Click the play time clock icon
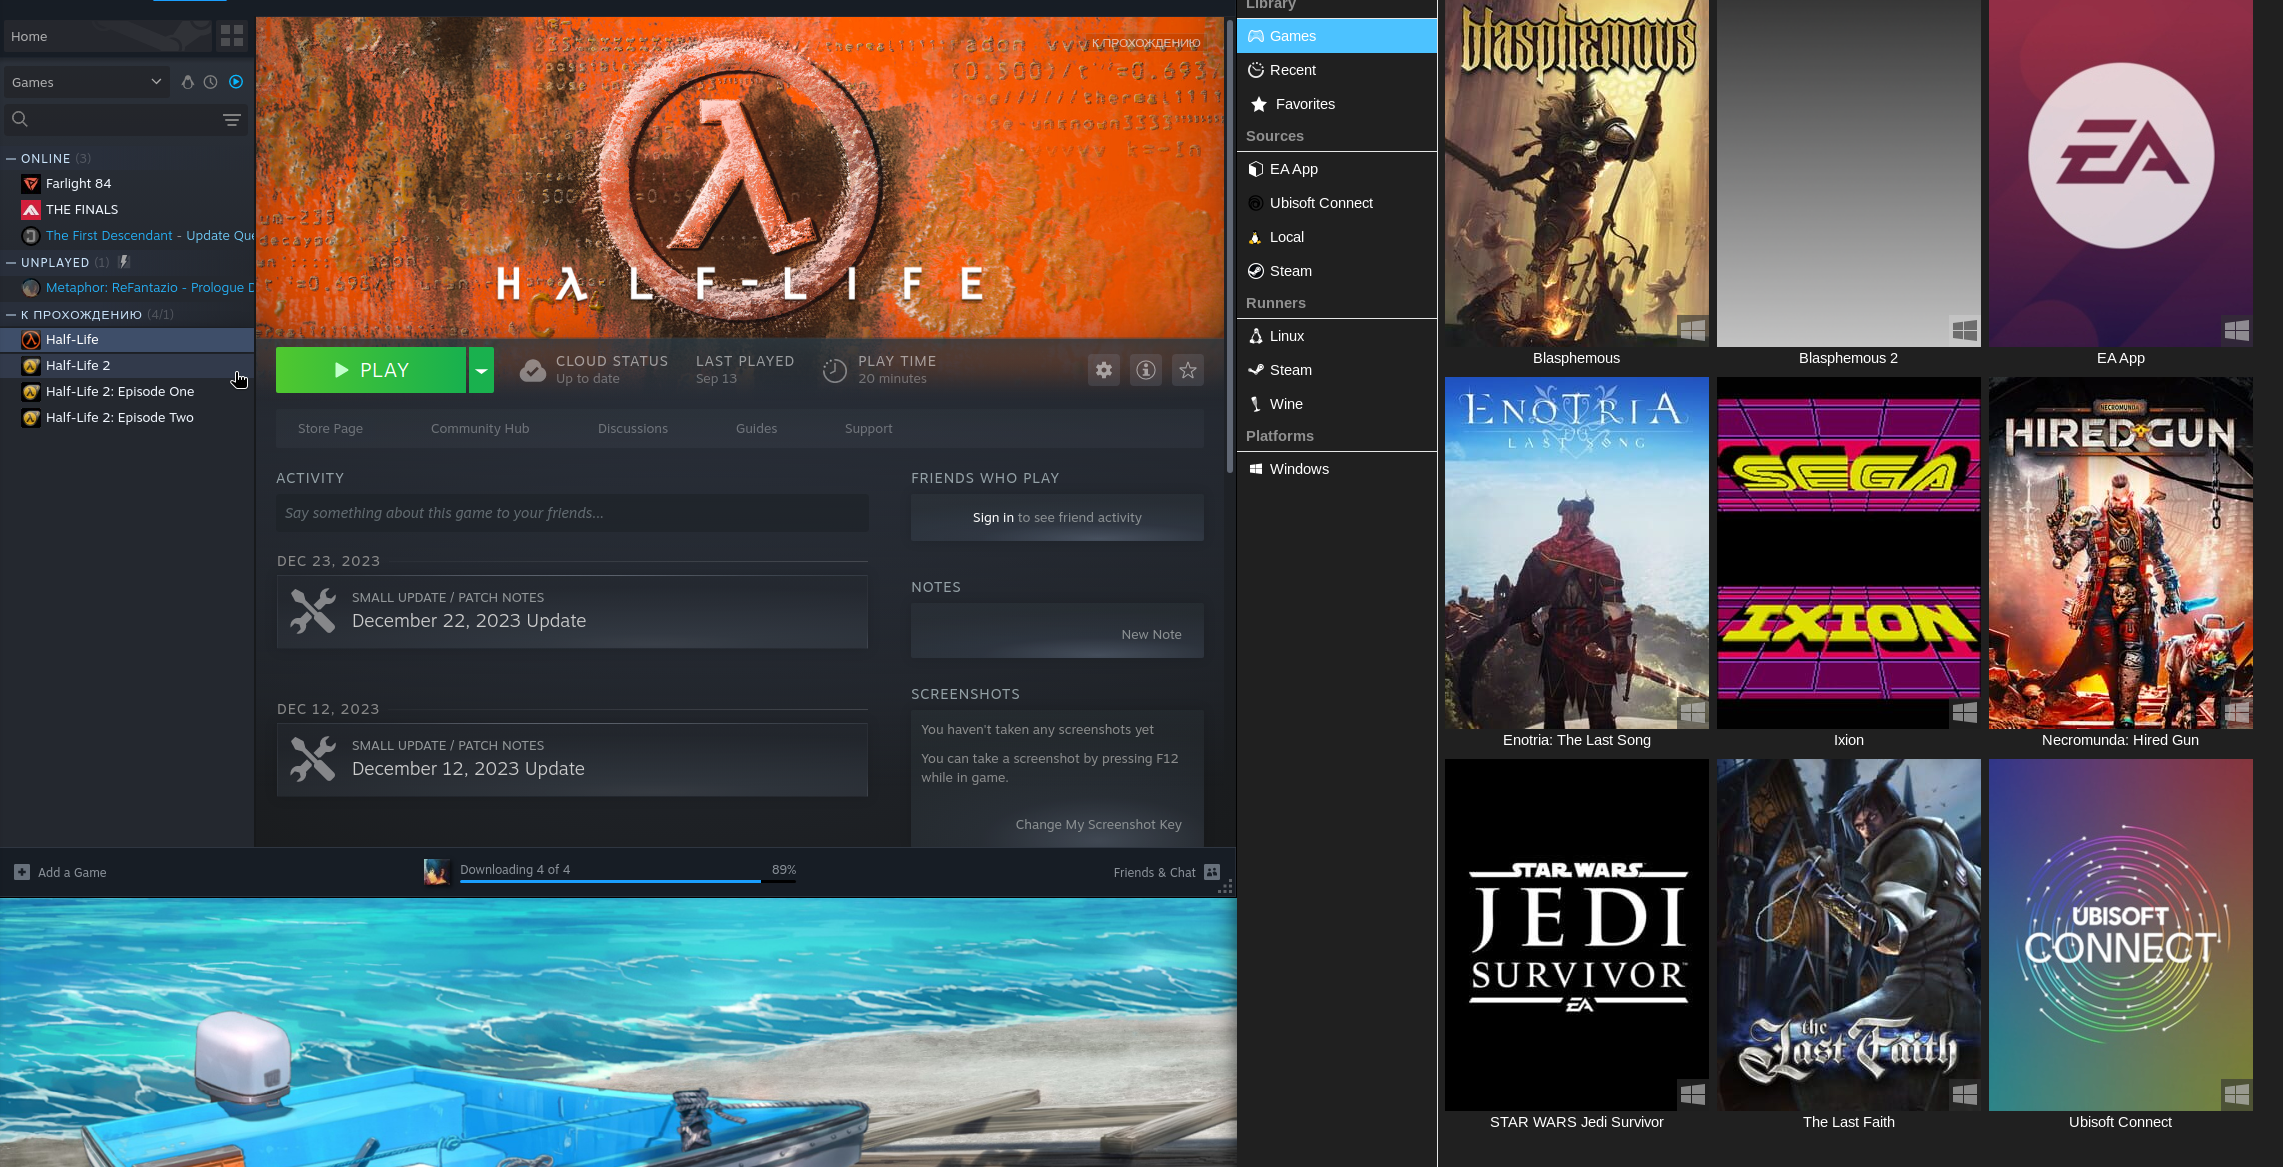This screenshot has width=2283, height=1167. click(x=834, y=371)
